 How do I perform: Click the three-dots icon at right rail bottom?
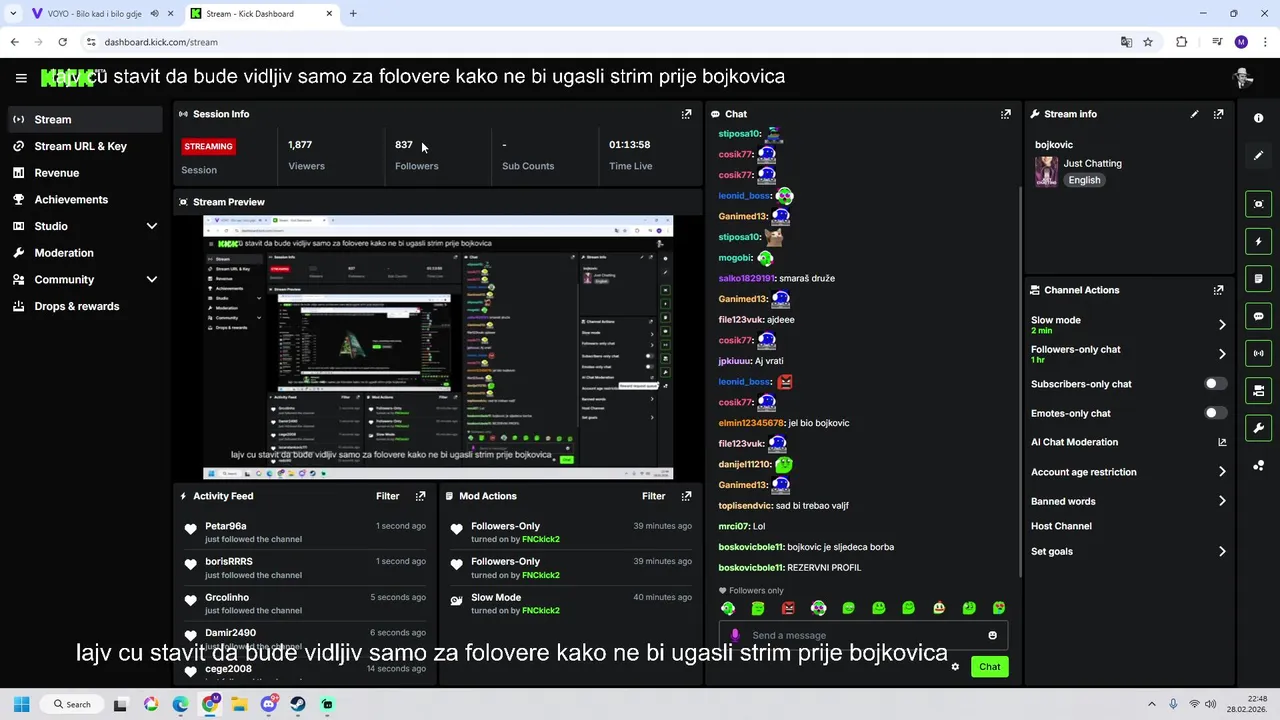[x=1258, y=465]
